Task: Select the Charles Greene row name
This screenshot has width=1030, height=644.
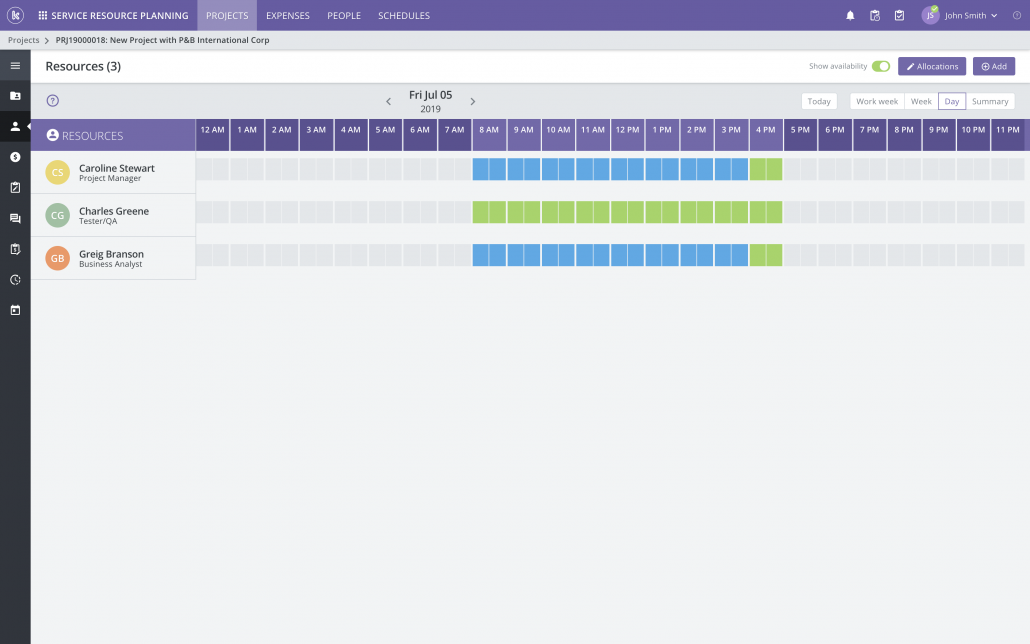Action: [x=114, y=211]
